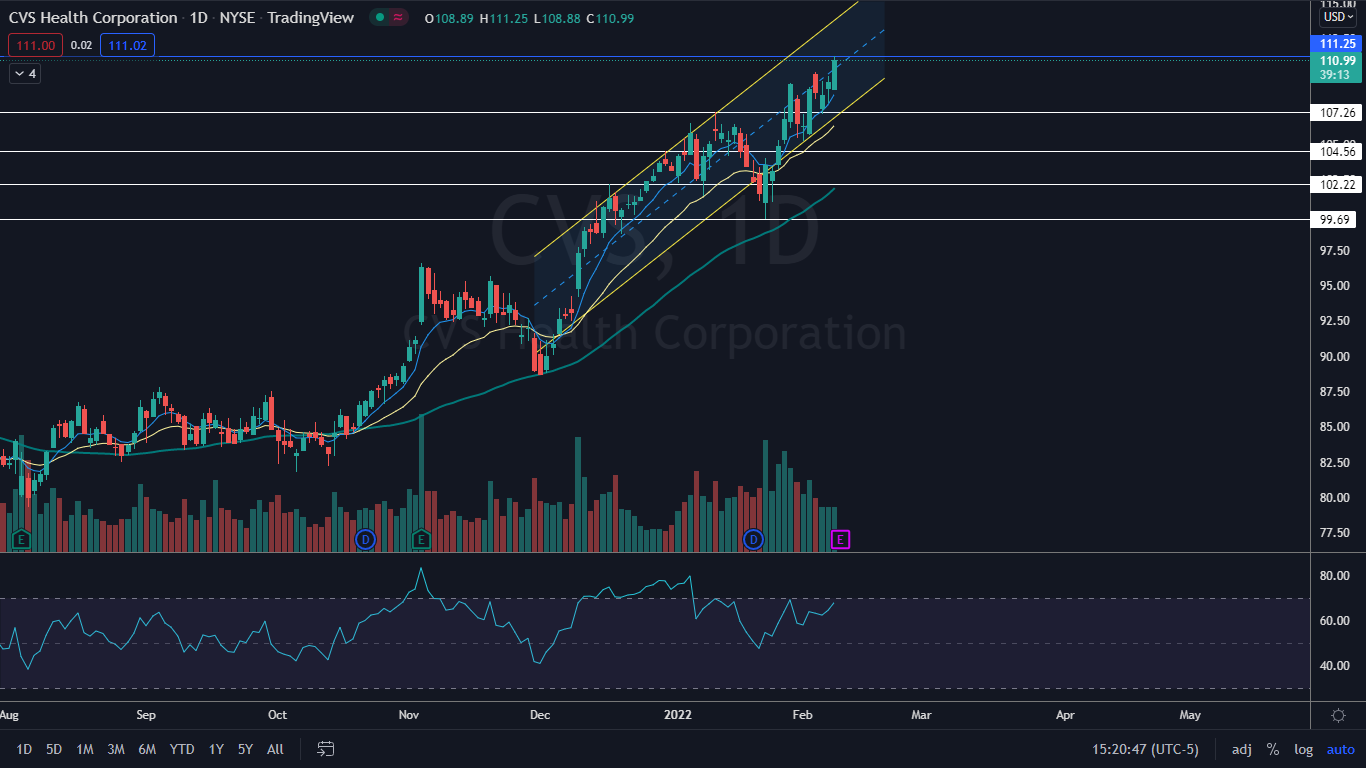Toggle percent scale mode
The width and height of the screenshot is (1366, 768).
click(x=1273, y=749)
